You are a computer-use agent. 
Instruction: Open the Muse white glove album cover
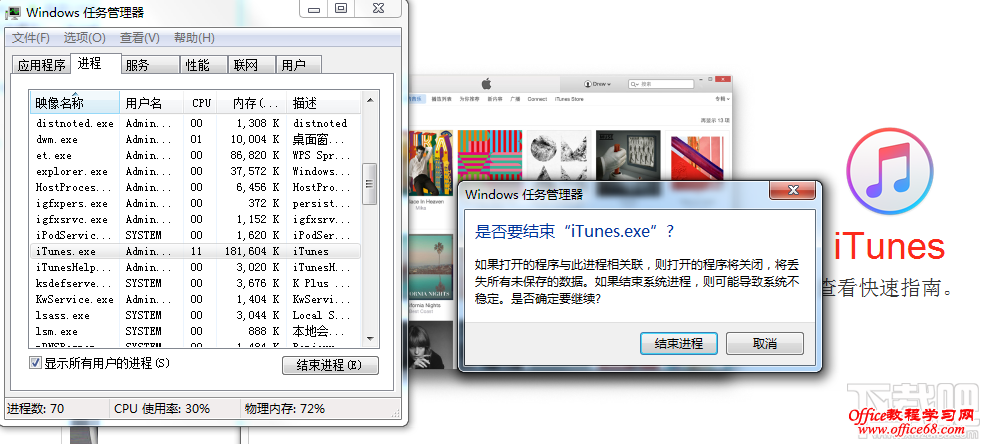(628, 156)
